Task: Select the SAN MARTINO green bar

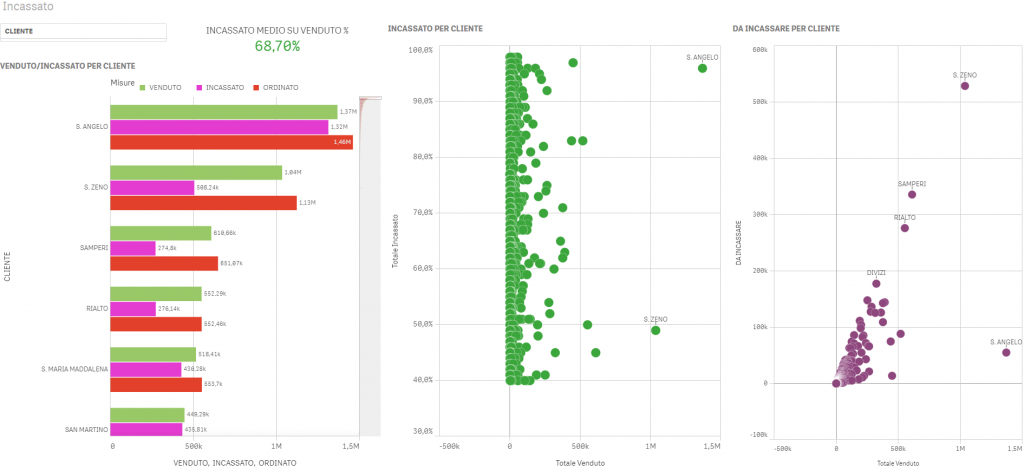Action: click(147, 414)
